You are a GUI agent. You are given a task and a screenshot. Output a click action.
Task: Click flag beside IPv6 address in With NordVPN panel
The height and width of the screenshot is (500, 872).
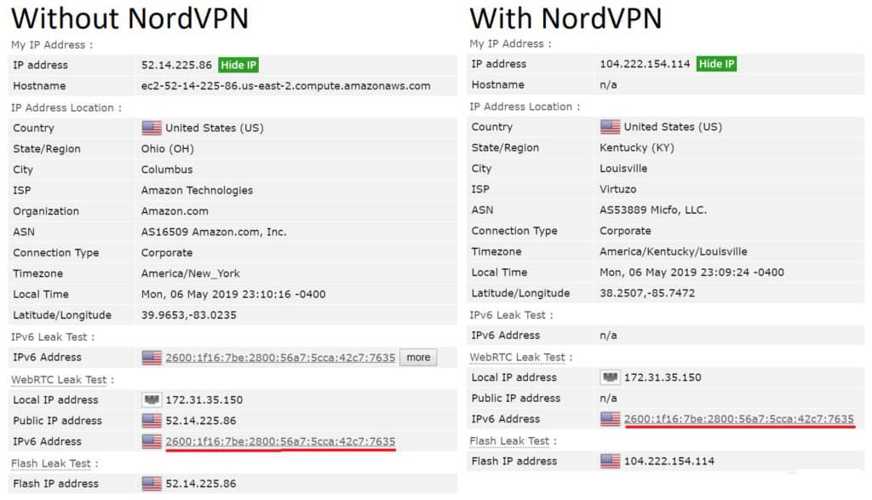(610, 419)
